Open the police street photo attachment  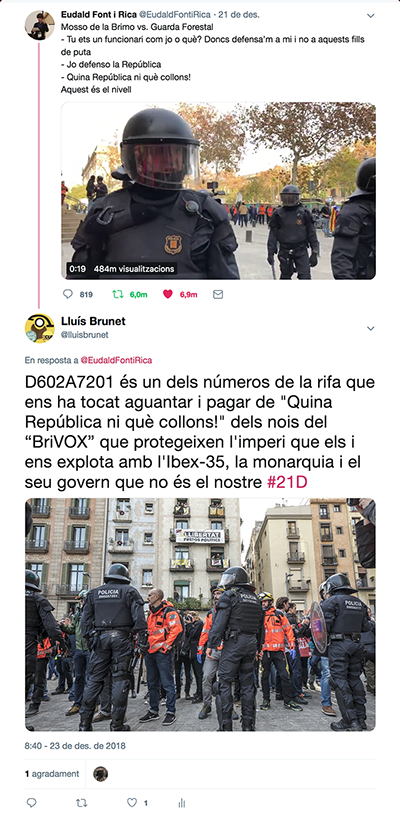tap(200, 614)
